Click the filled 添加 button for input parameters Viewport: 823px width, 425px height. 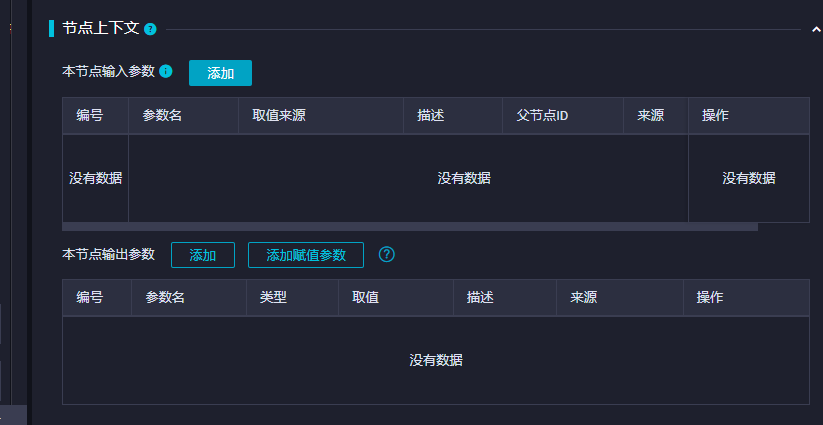(x=220, y=73)
